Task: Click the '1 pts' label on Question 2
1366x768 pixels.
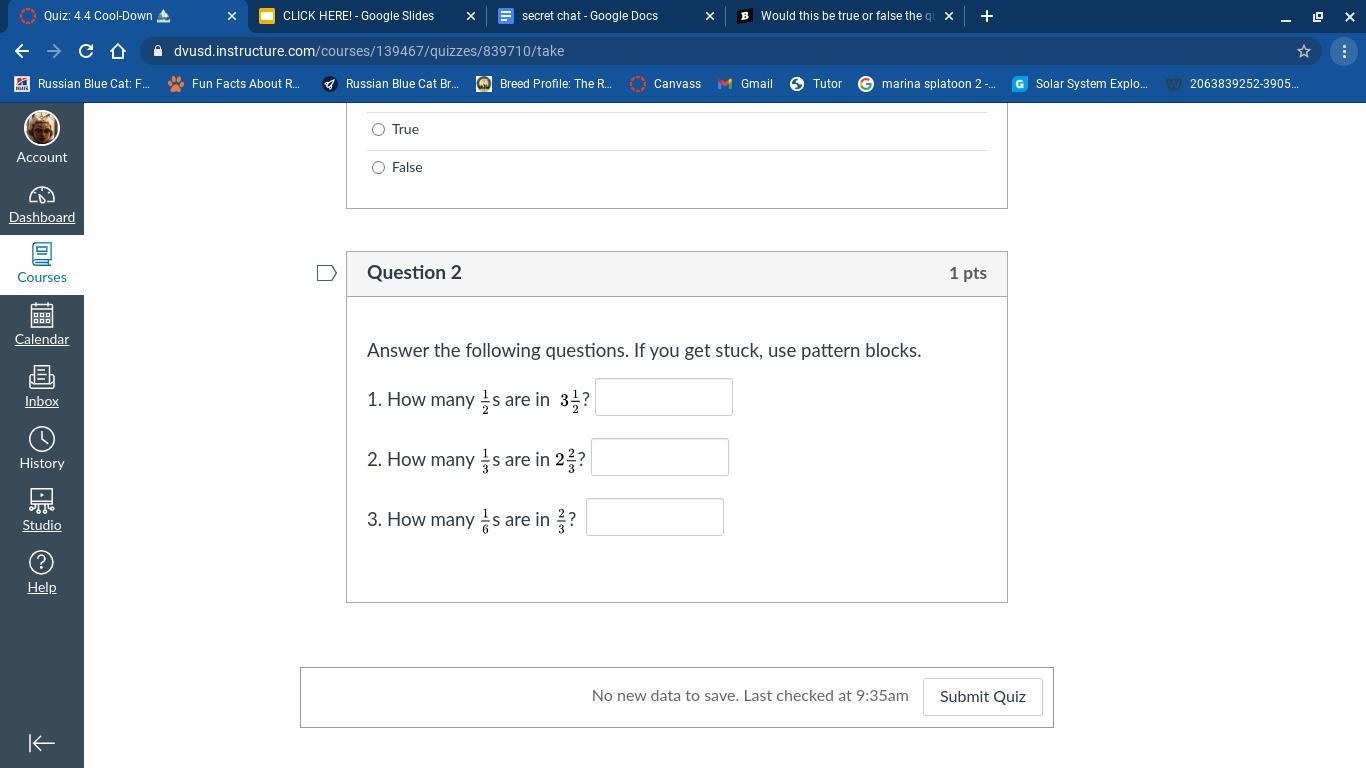Action: click(x=968, y=273)
